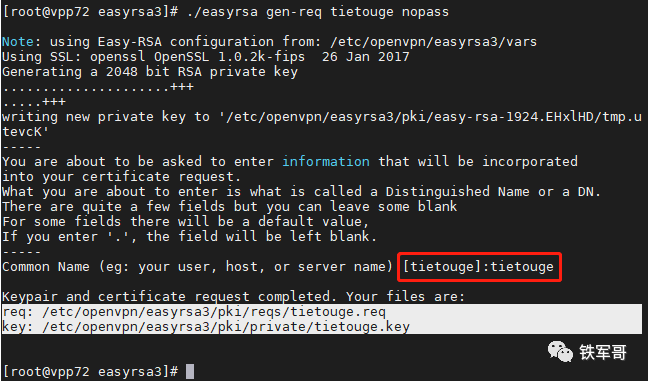Click the cyan 'Note' word
Screen dimensions: 648x381
[18, 42]
